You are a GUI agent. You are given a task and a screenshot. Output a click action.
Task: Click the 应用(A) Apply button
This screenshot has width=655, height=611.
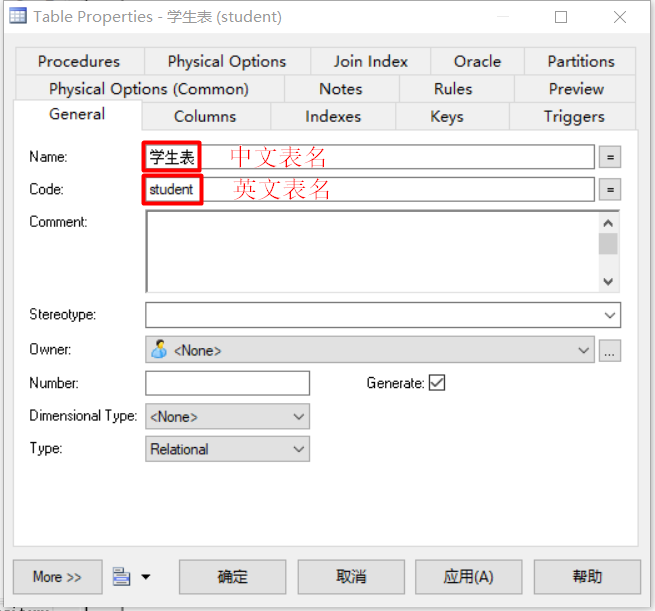click(469, 577)
